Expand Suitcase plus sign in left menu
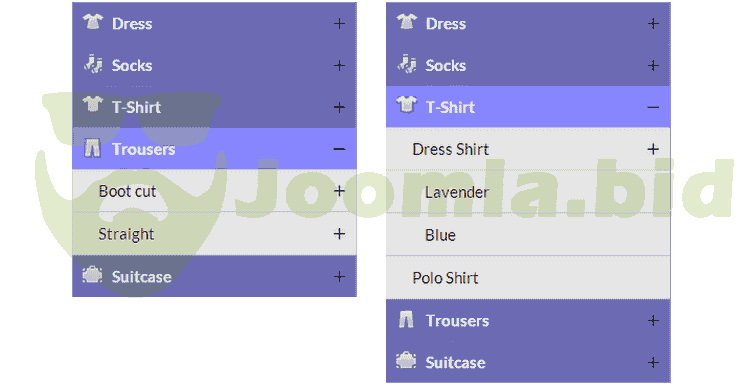This screenshot has width=750, height=387. pyautogui.click(x=339, y=276)
